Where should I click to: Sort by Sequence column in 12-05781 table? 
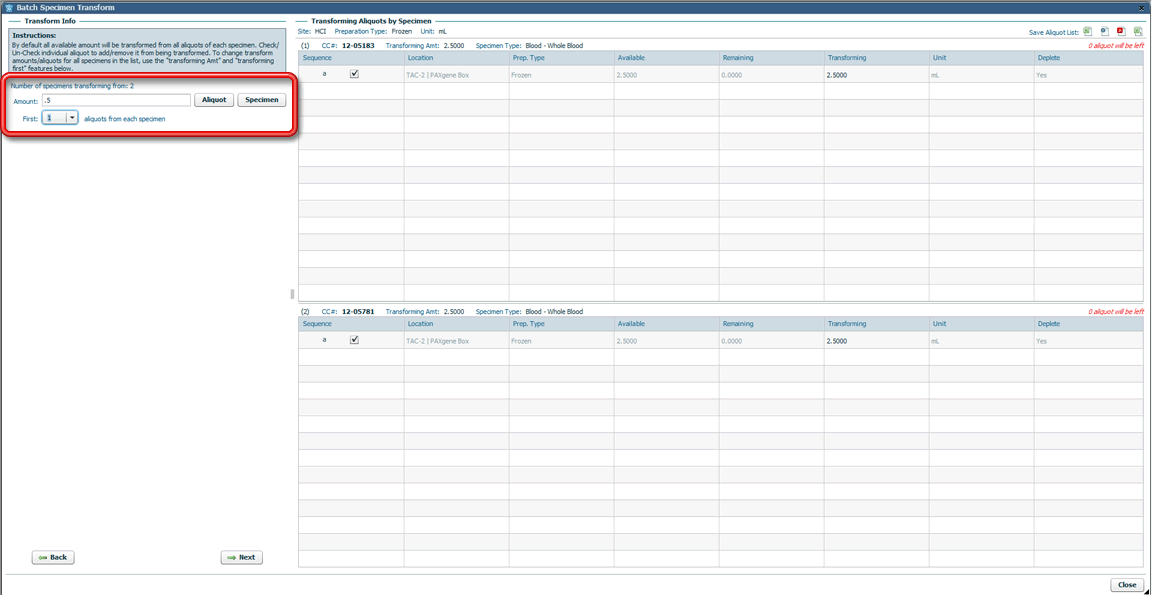coord(351,324)
